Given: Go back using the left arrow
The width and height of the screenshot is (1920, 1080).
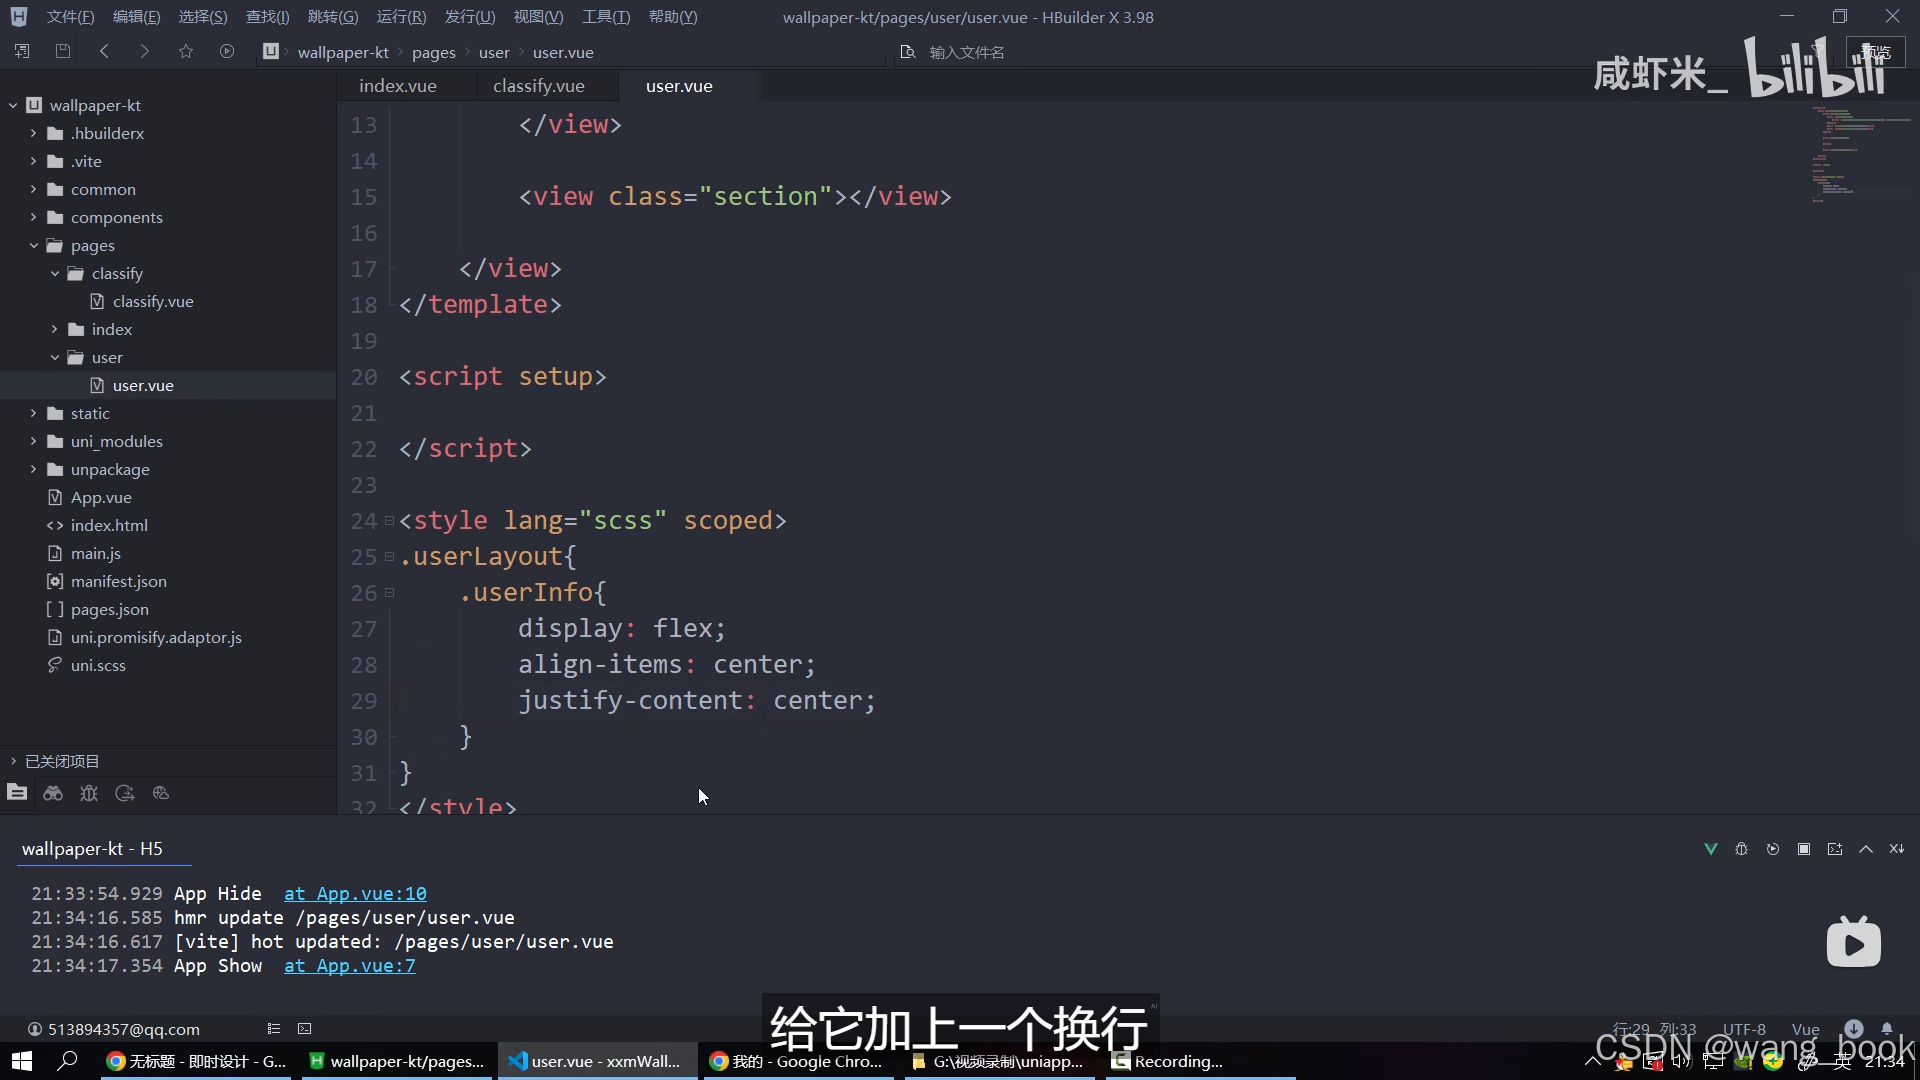Looking at the screenshot, I should [x=104, y=51].
